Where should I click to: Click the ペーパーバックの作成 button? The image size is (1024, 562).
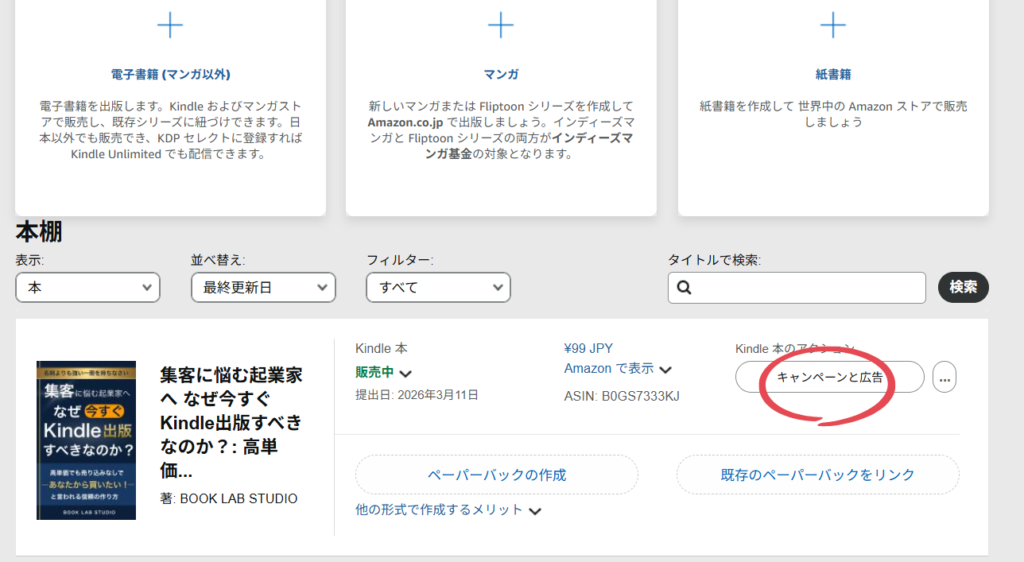pos(496,474)
